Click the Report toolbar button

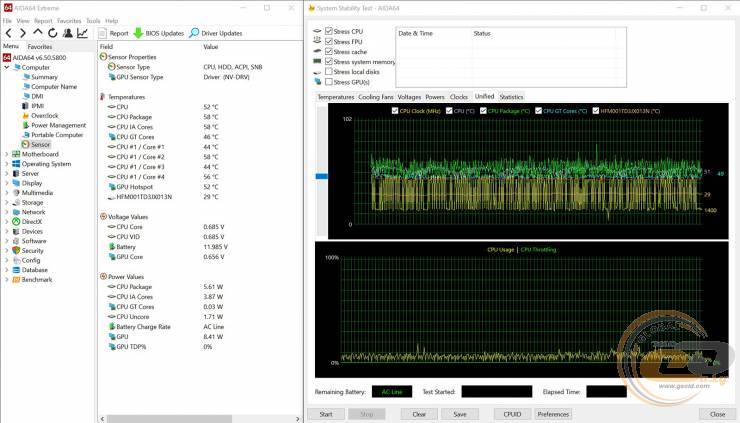click(113, 33)
